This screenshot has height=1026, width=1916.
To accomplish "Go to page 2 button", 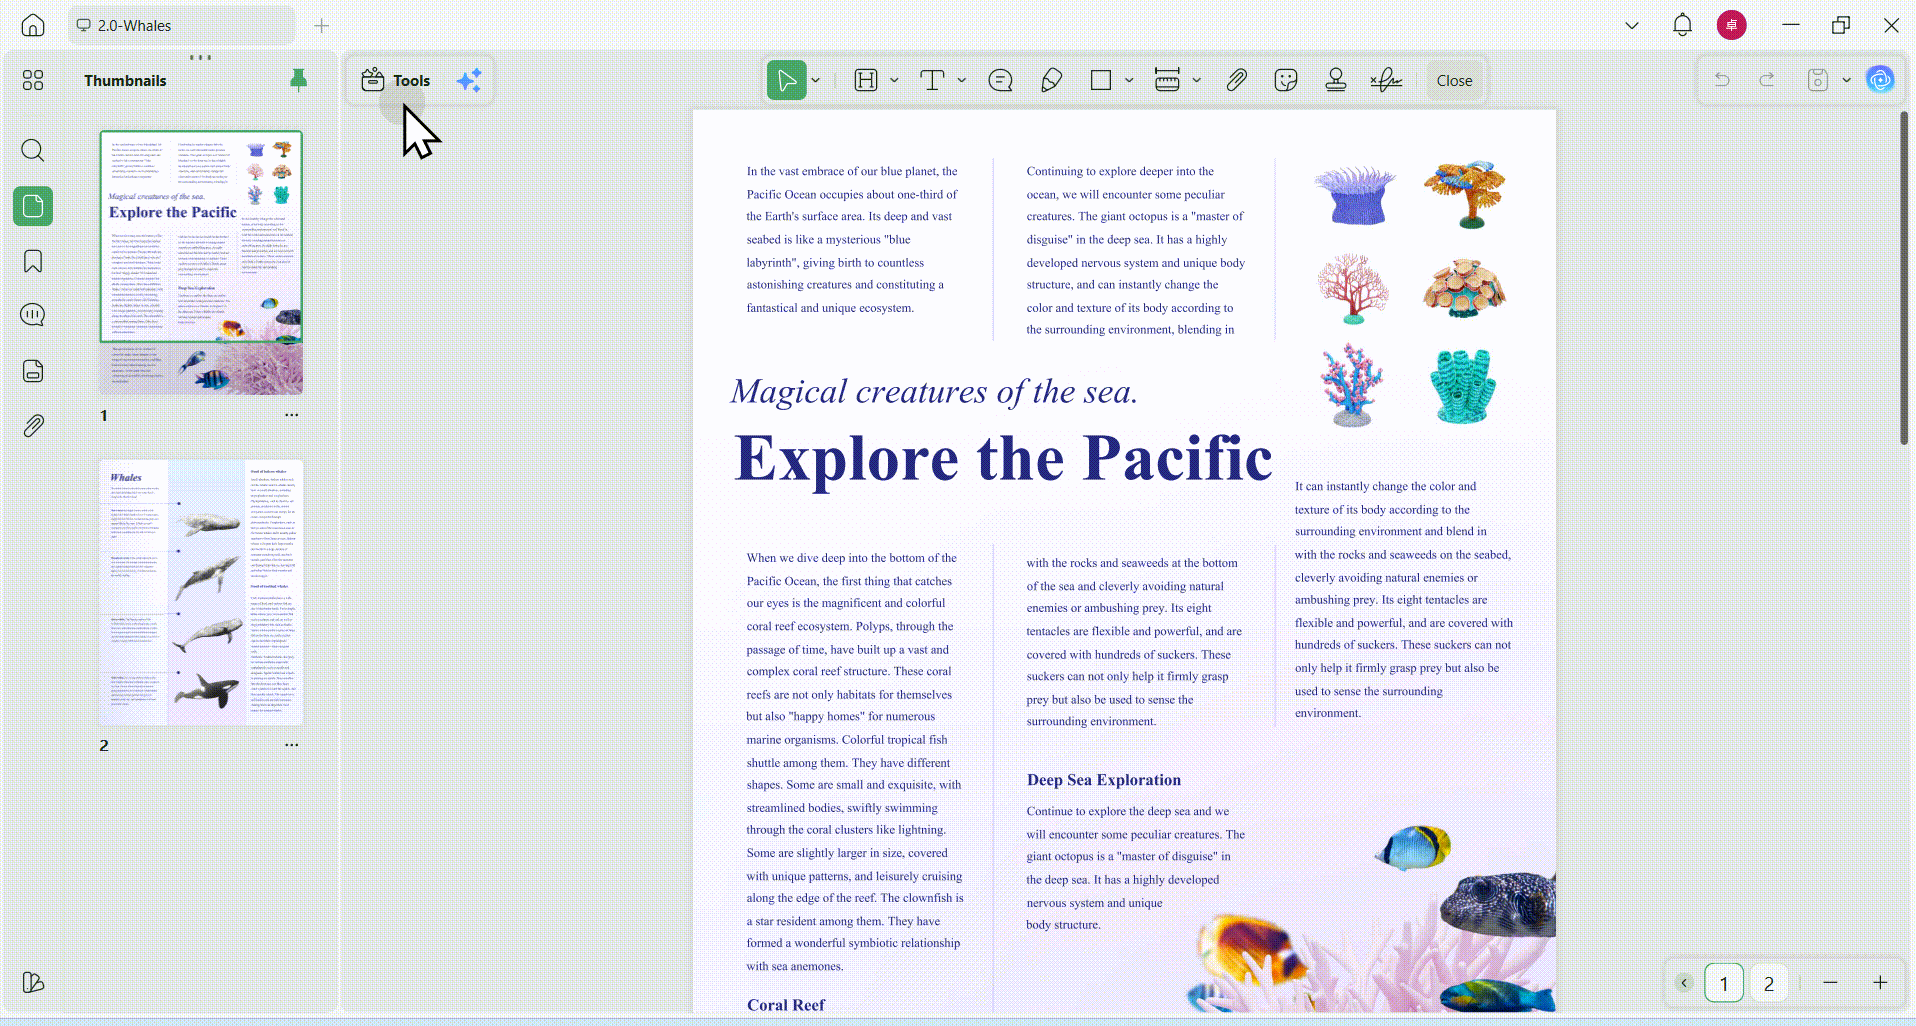I will pyautogui.click(x=1769, y=983).
